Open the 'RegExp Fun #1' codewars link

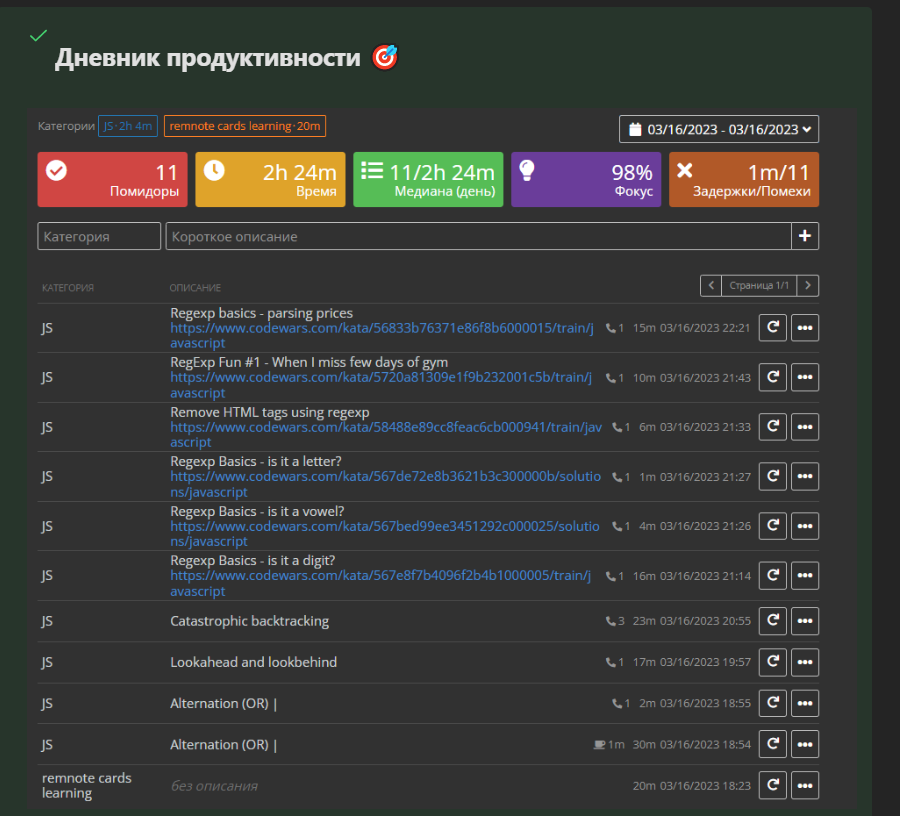tap(380, 378)
